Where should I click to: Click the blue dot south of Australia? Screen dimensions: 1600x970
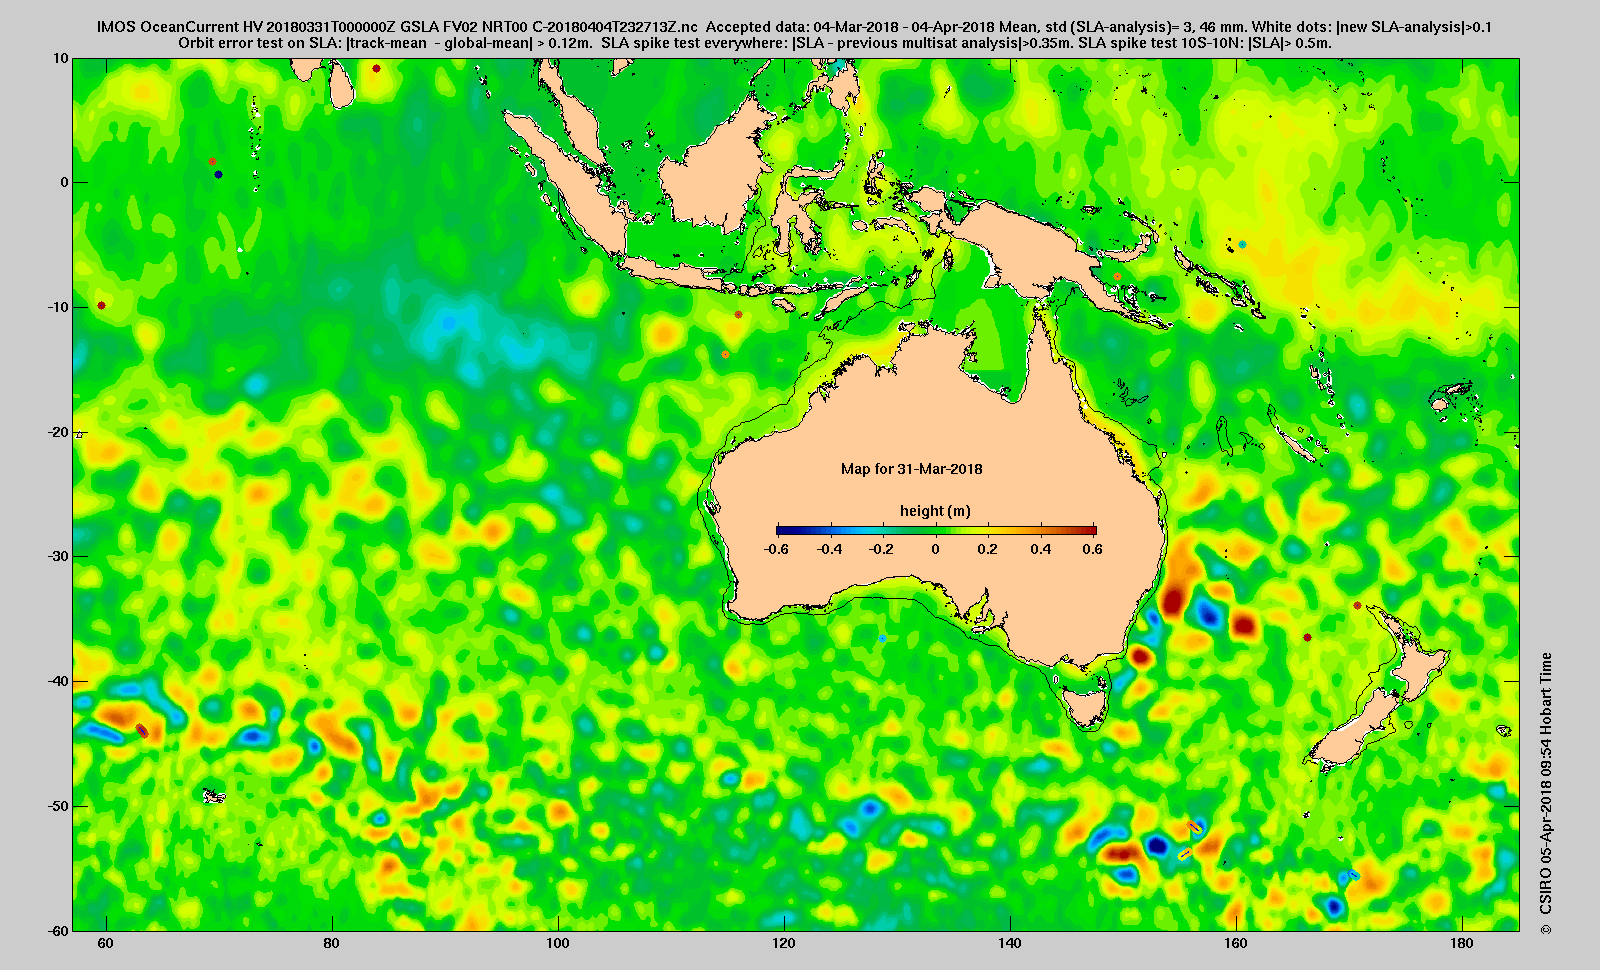coord(882,637)
